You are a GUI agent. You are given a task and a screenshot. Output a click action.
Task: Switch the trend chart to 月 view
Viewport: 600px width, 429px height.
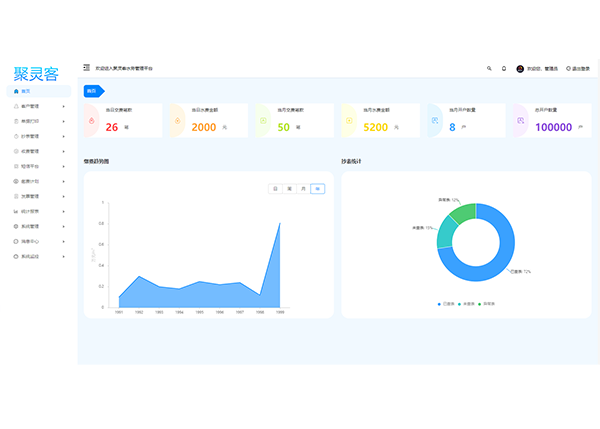(x=303, y=188)
